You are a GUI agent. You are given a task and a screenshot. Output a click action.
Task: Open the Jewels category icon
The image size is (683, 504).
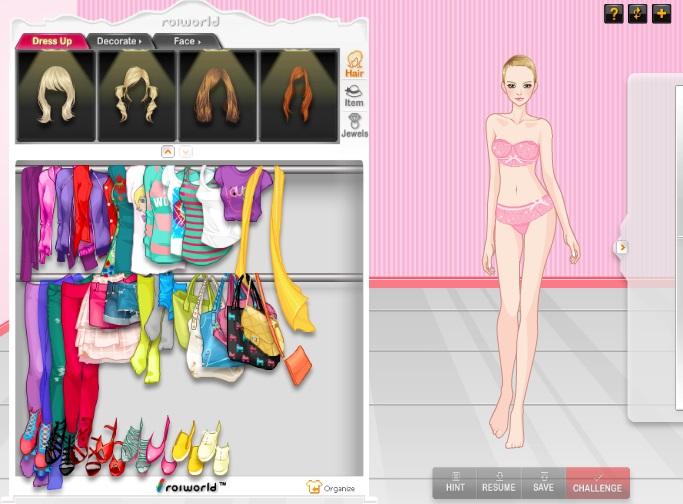click(x=354, y=125)
